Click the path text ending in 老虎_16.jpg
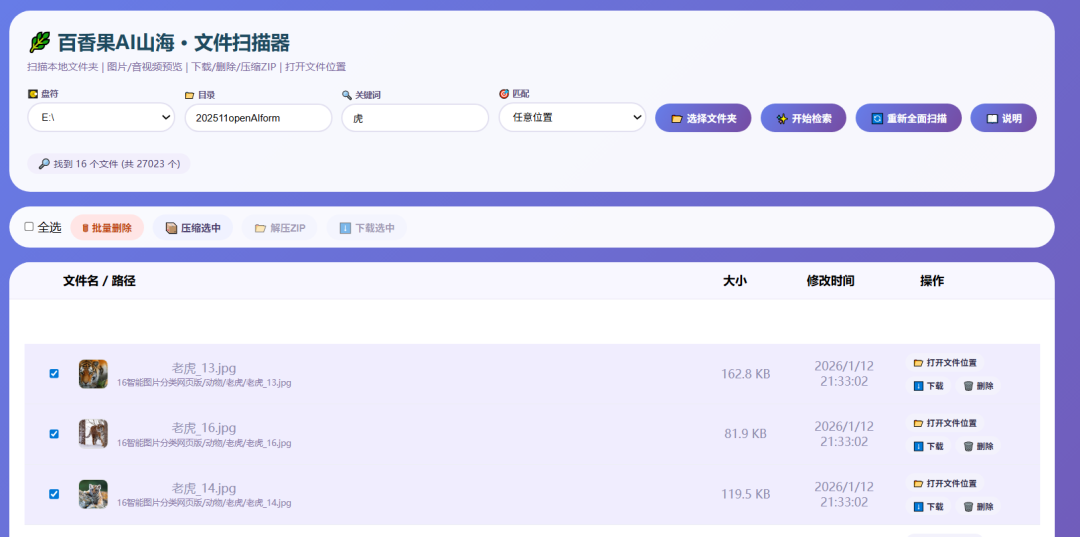 204,443
